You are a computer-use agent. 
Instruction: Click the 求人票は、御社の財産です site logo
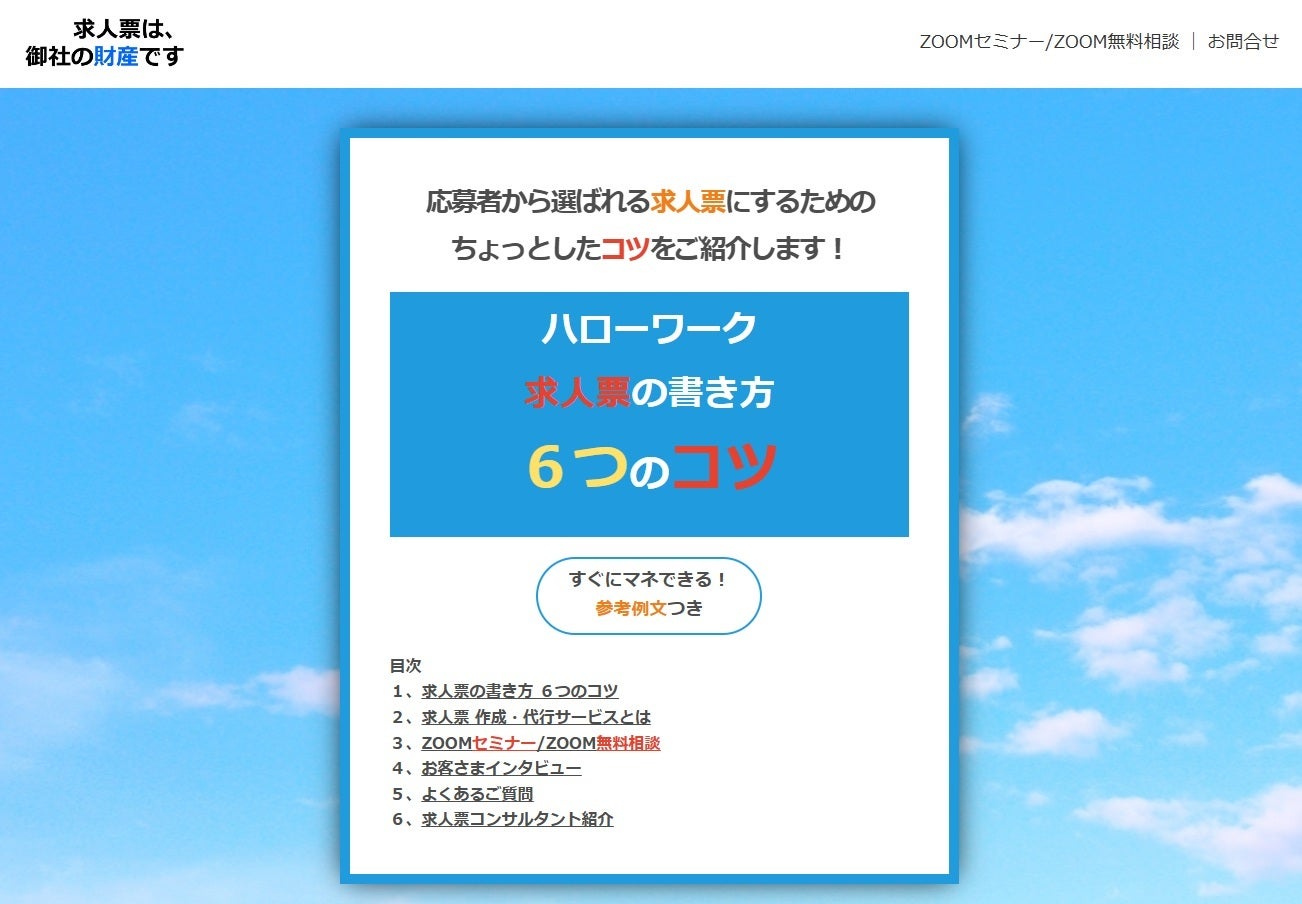tap(105, 43)
